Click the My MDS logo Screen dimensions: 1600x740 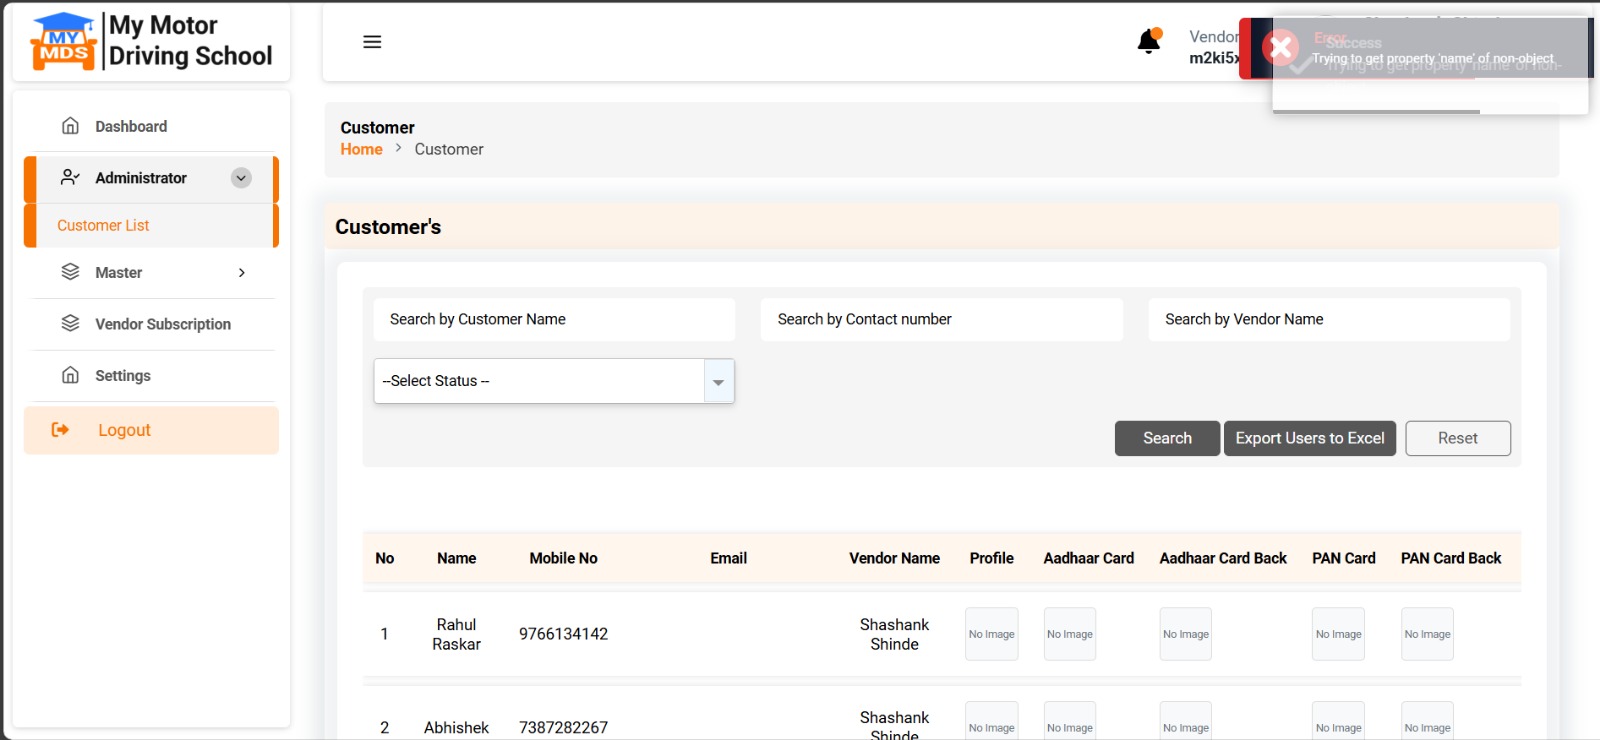click(x=64, y=42)
